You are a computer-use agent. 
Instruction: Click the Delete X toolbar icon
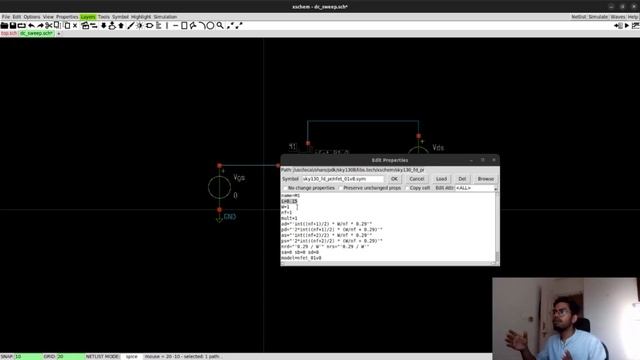coord(75,25)
